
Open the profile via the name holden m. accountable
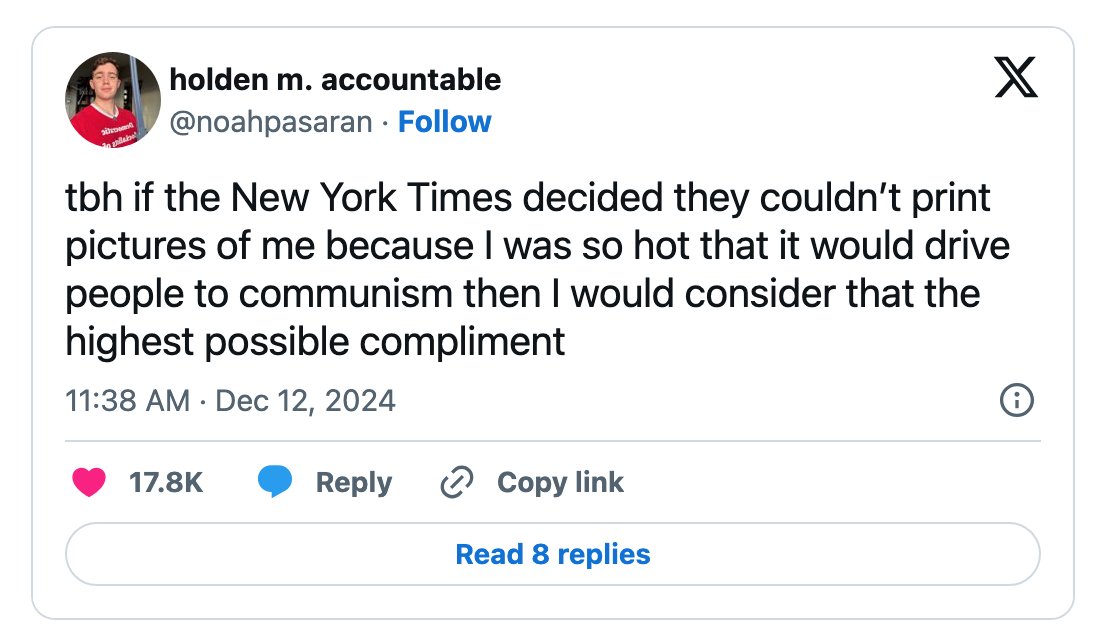pos(335,79)
